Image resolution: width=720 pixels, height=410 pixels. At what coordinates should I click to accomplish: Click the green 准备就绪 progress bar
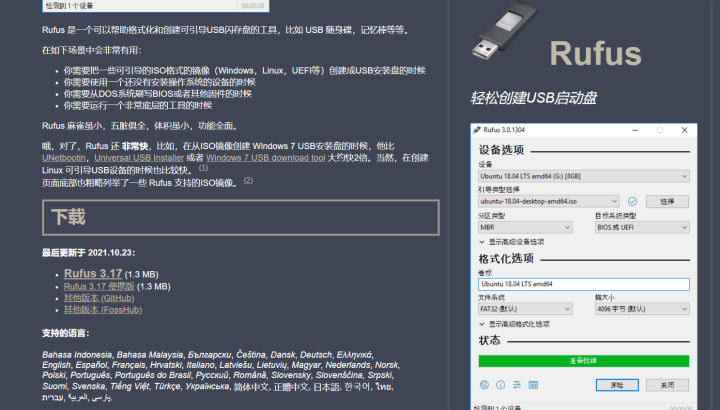coord(584,361)
